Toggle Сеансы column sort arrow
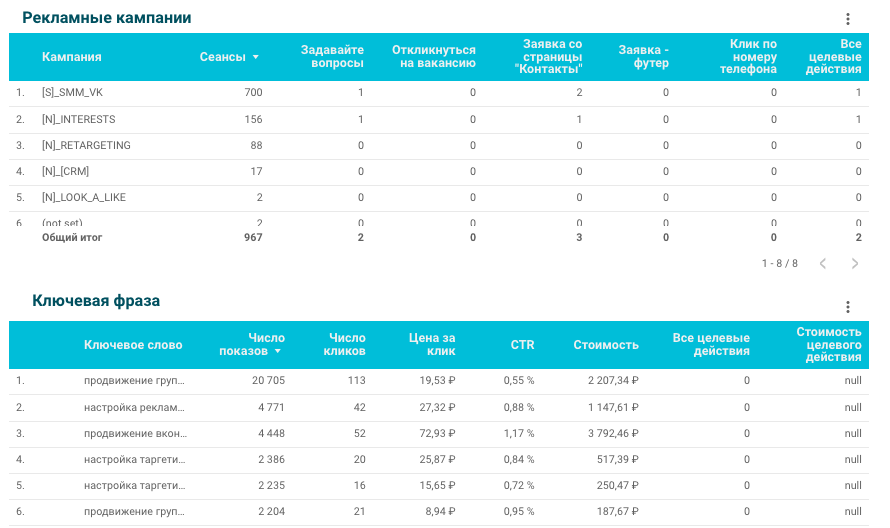Viewport: 890px width, 528px height. coord(255,57)
